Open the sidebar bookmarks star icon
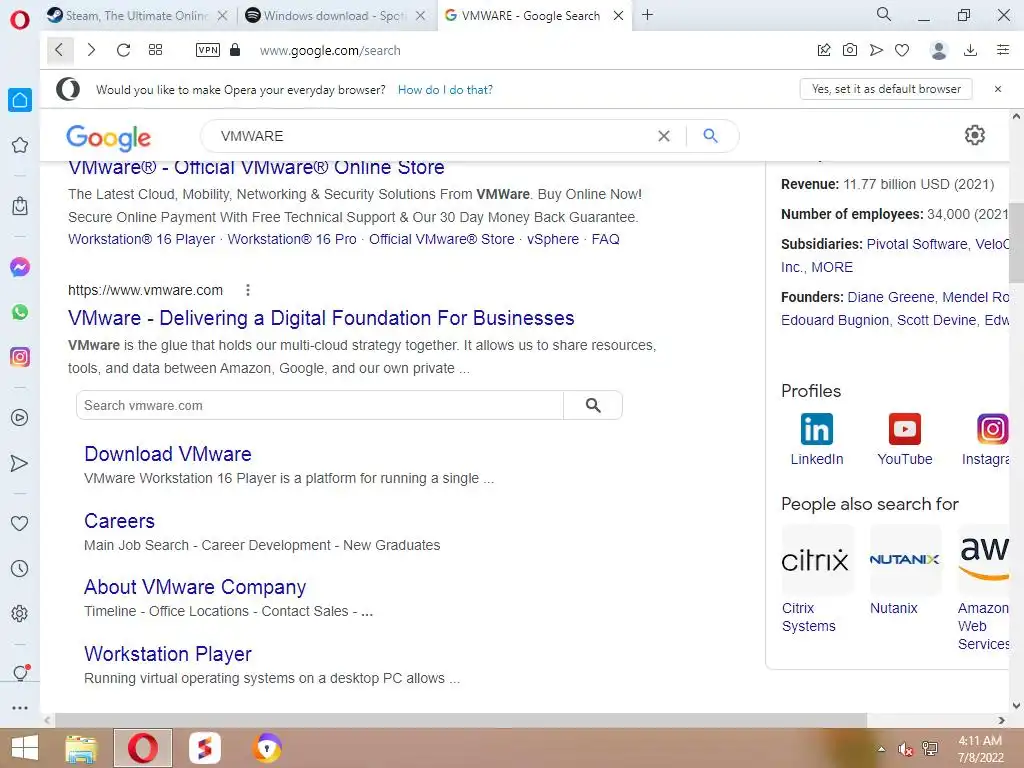This screenshot has width=1024, height=768. click(20, 145)
